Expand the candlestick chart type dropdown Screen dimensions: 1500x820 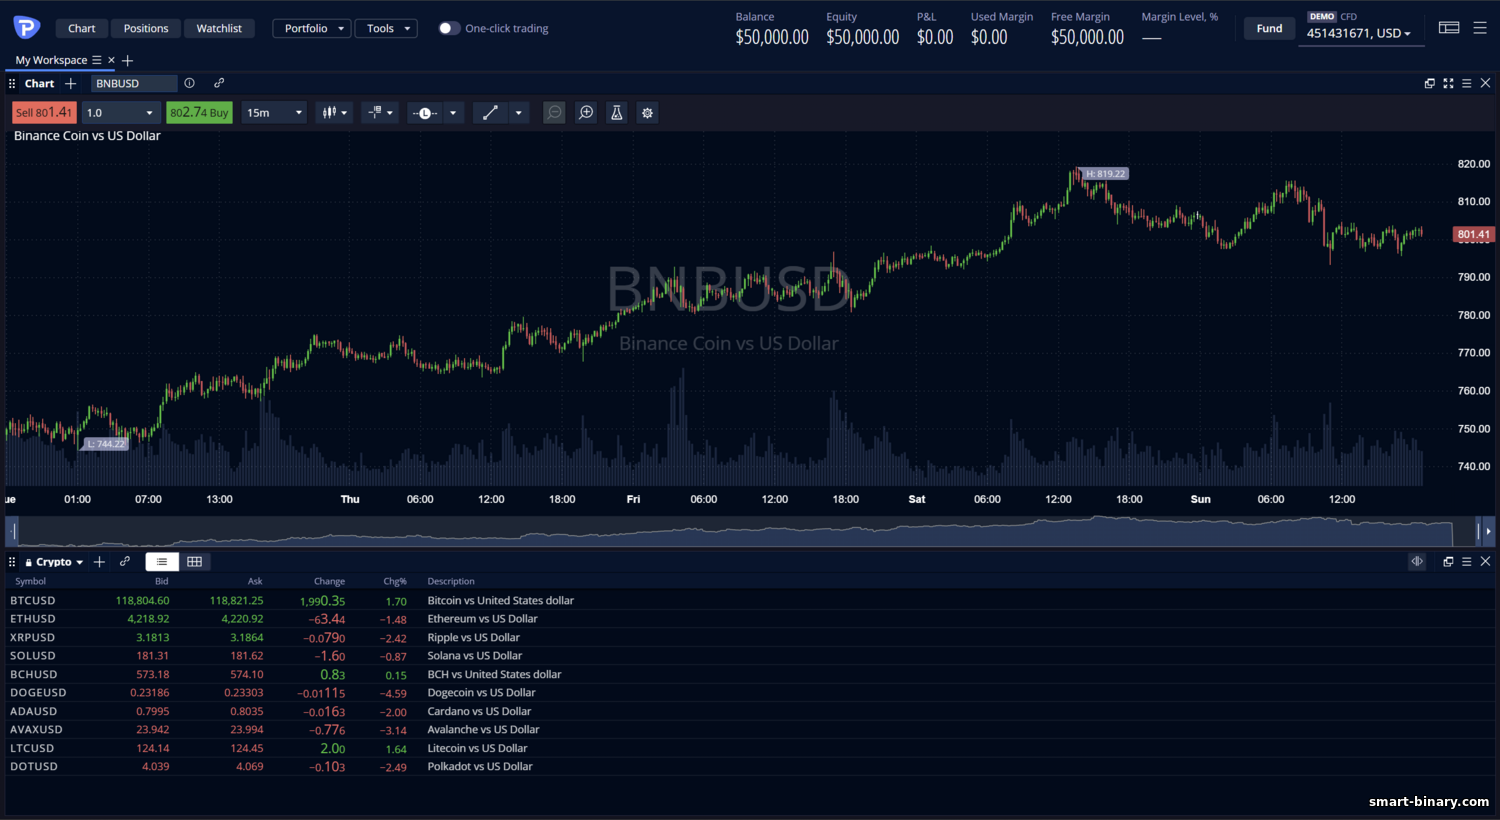click(x=334, y=113)
